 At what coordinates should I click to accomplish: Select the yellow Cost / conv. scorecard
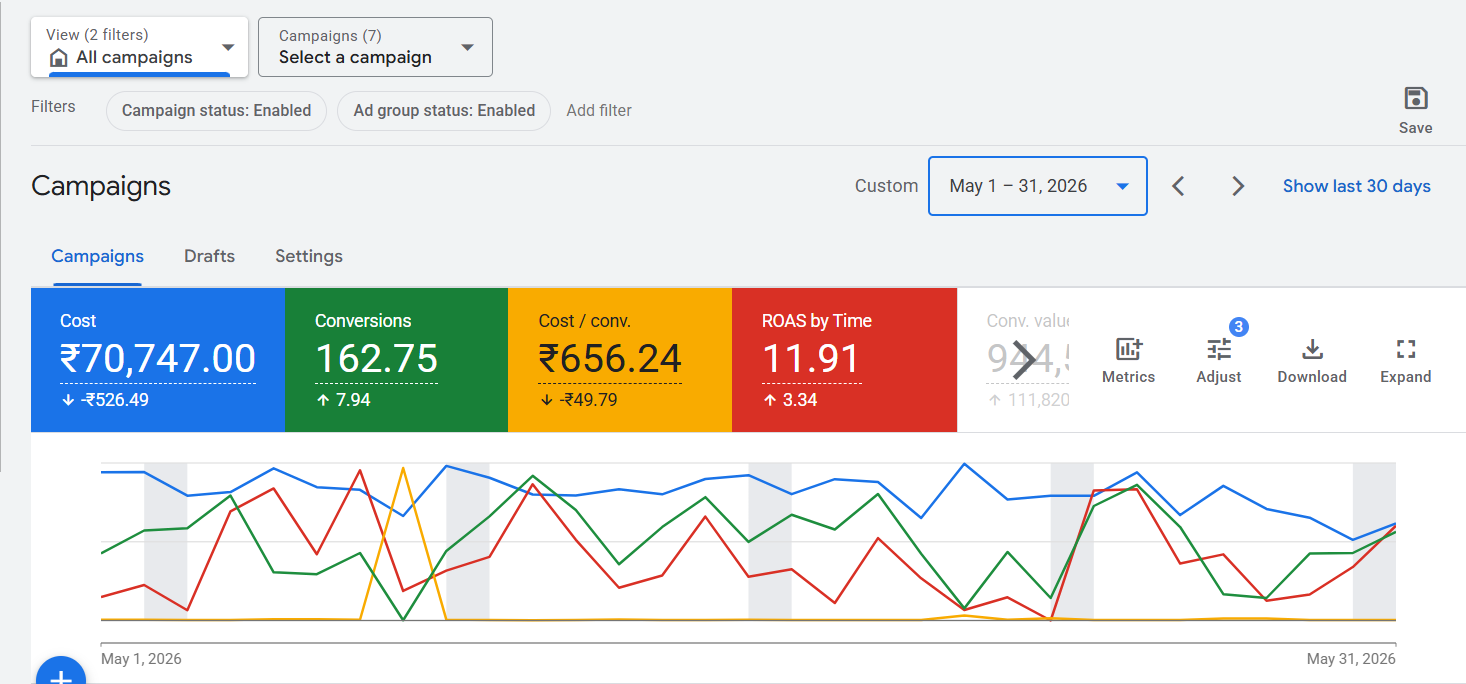(620, 360)
